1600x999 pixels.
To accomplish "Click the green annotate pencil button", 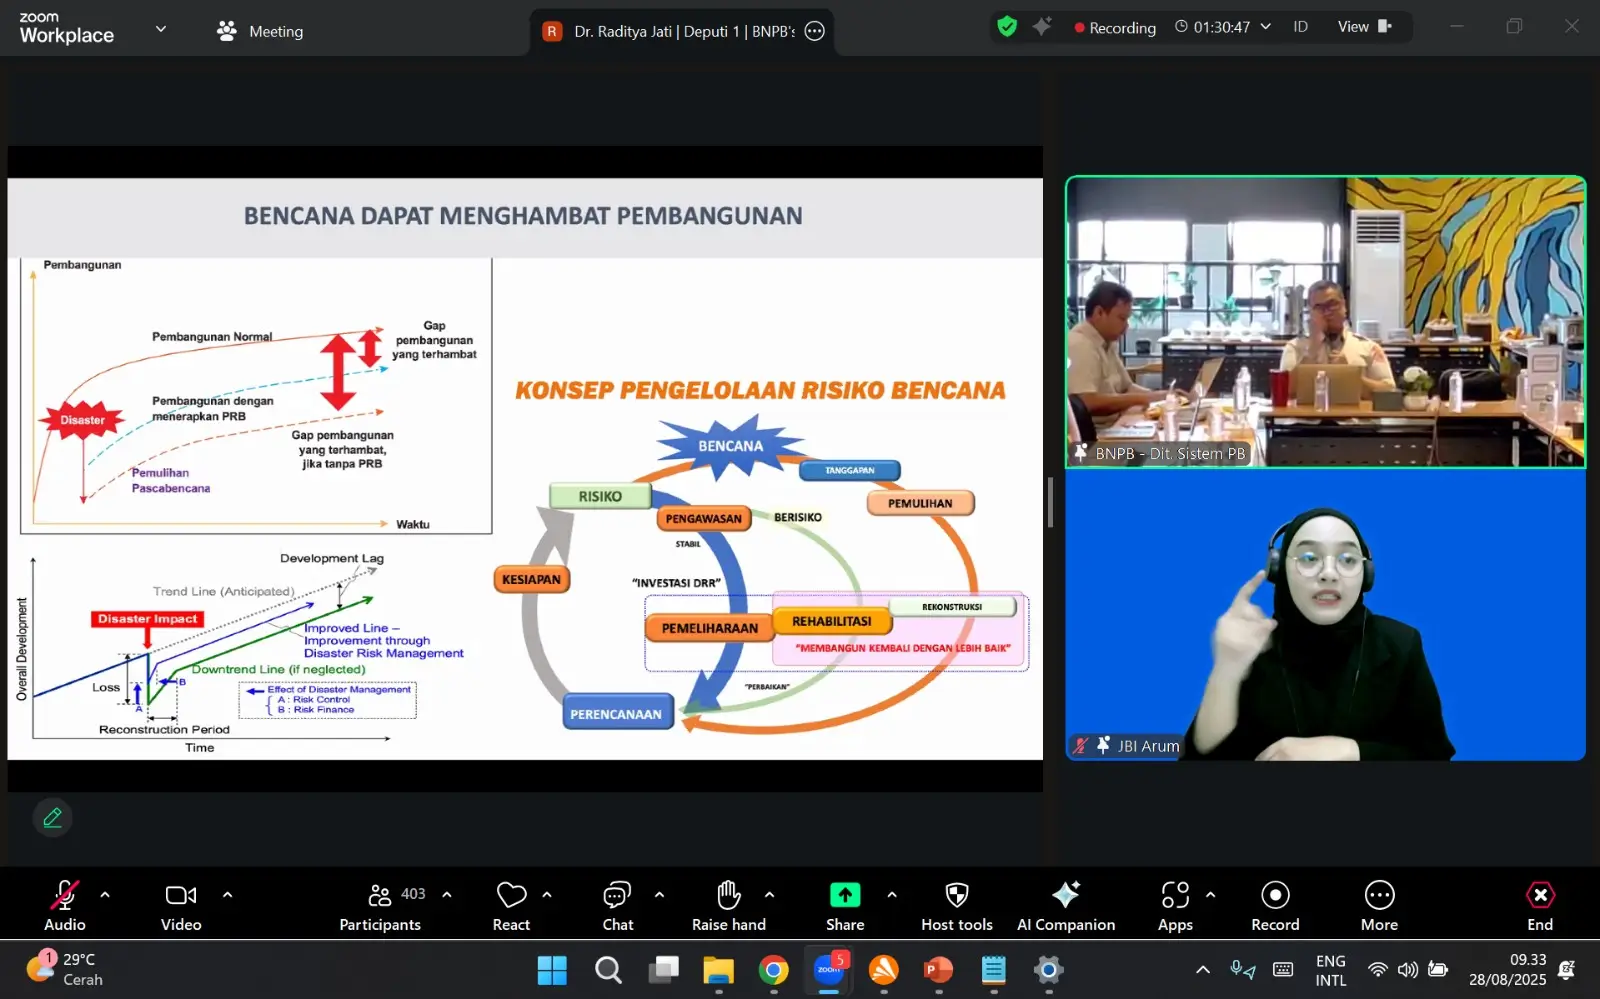I will point(53,818).
